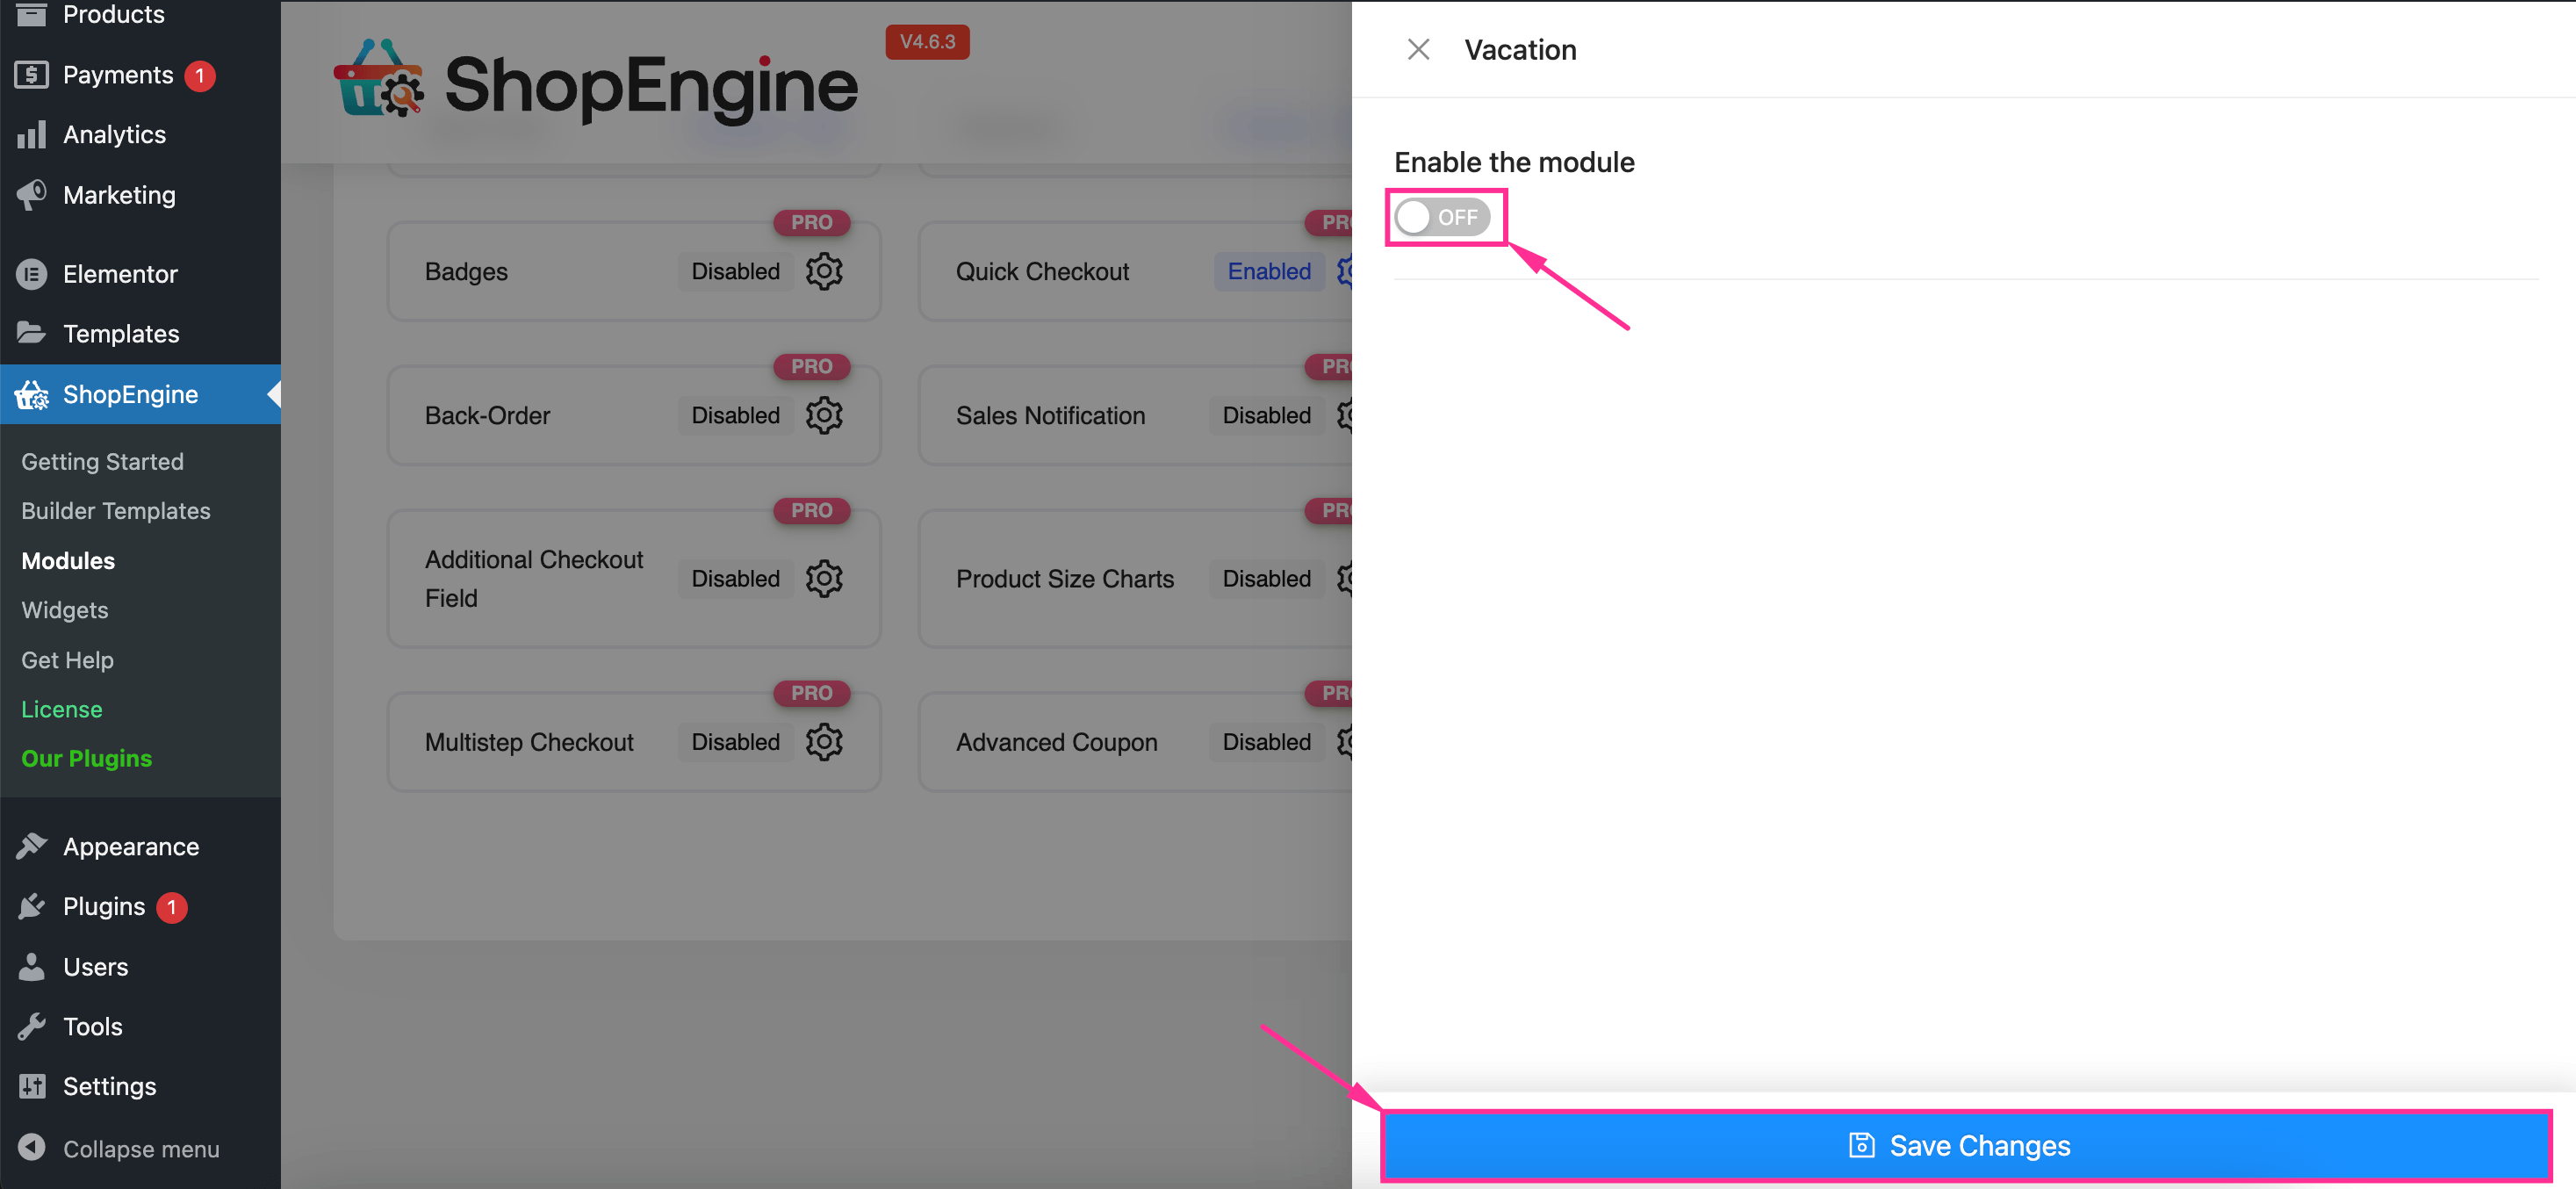Toggle the Vacation module enable switch
The image size is (2576, 1189).
pos(1443,215)
